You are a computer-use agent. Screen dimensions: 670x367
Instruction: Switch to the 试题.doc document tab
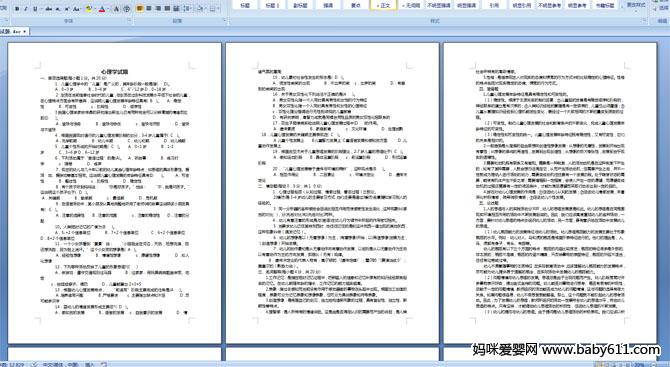pos(14,32)
